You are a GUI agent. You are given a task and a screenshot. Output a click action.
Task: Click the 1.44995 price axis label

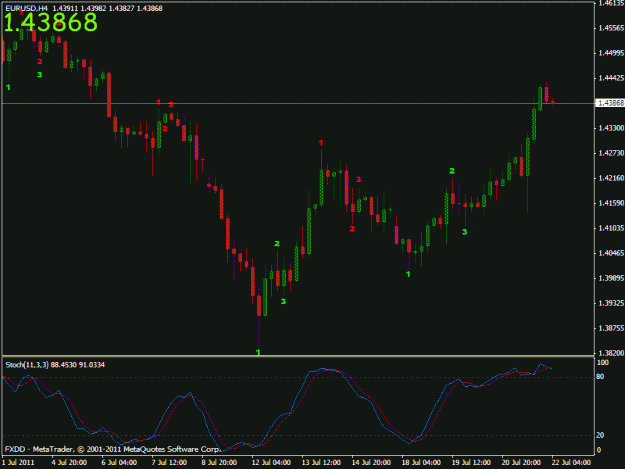(x=611, y=53)
